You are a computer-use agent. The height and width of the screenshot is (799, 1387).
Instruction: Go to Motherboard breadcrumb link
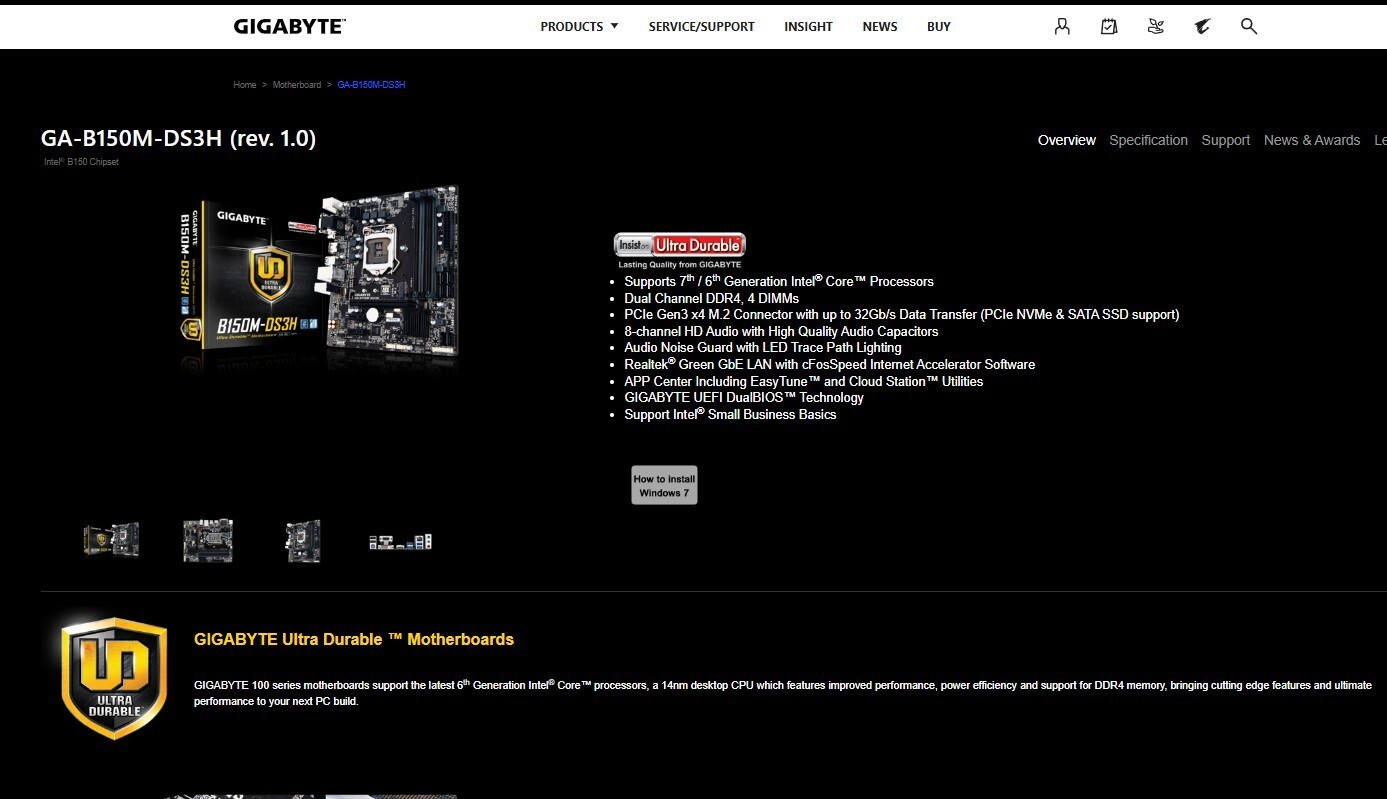click(x=297, y=85)
